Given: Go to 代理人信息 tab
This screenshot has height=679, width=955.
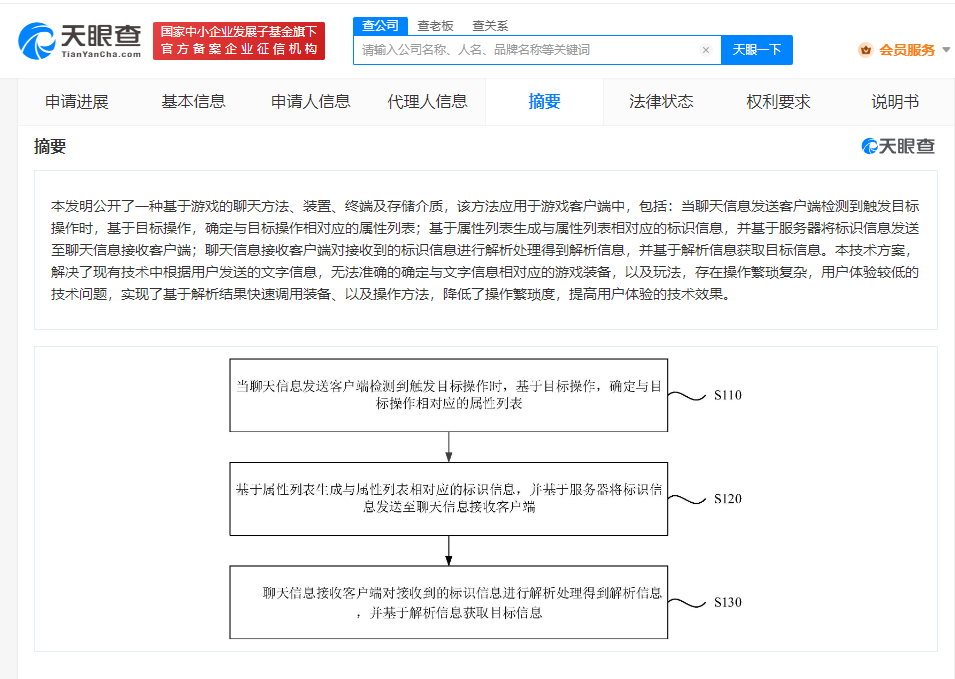Looking at the screenshot, I should [x=428, y=102].
